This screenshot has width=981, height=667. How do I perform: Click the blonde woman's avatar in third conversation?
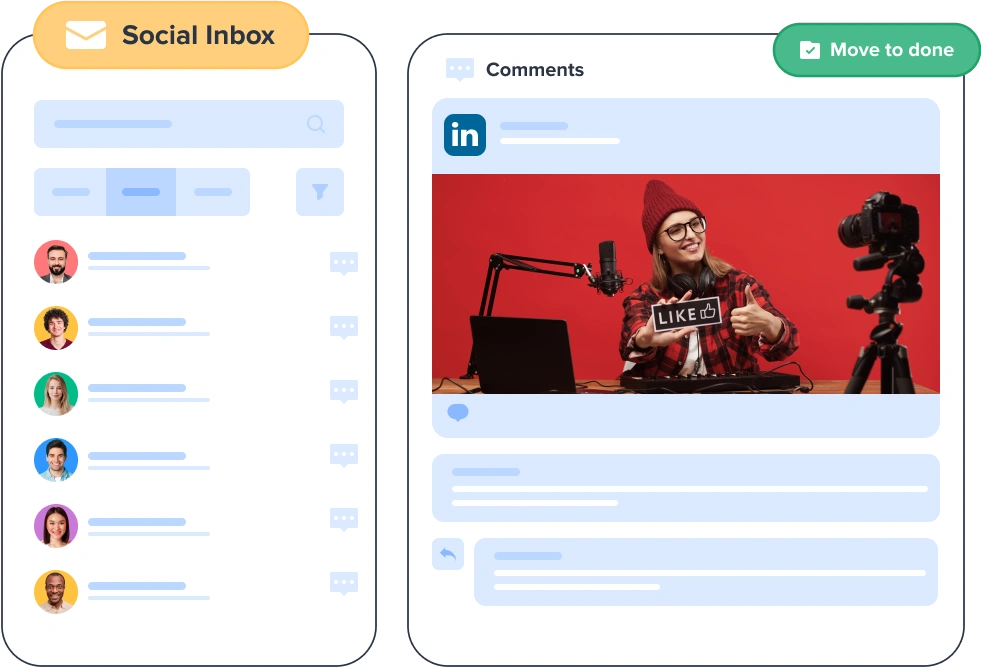pyautogui.click(x=56, y=394)
